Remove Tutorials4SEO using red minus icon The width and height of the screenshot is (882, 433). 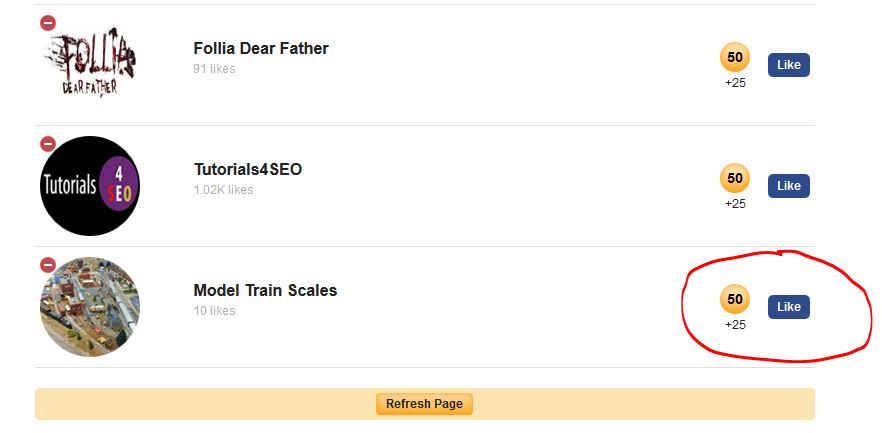click(x=48, y=144)
